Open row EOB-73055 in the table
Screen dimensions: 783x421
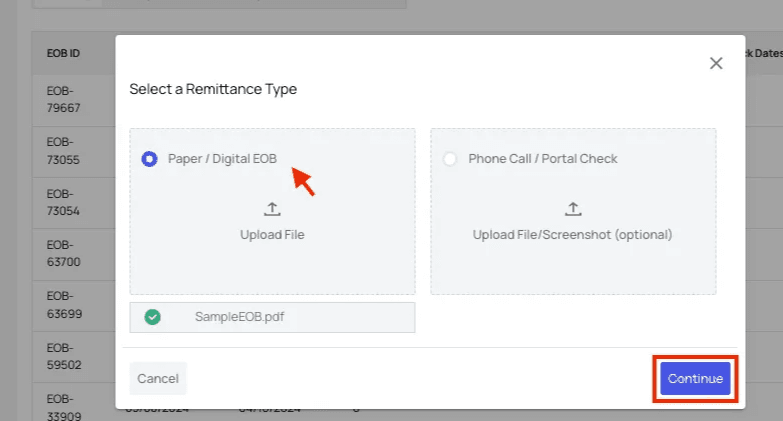coord(63,151)
